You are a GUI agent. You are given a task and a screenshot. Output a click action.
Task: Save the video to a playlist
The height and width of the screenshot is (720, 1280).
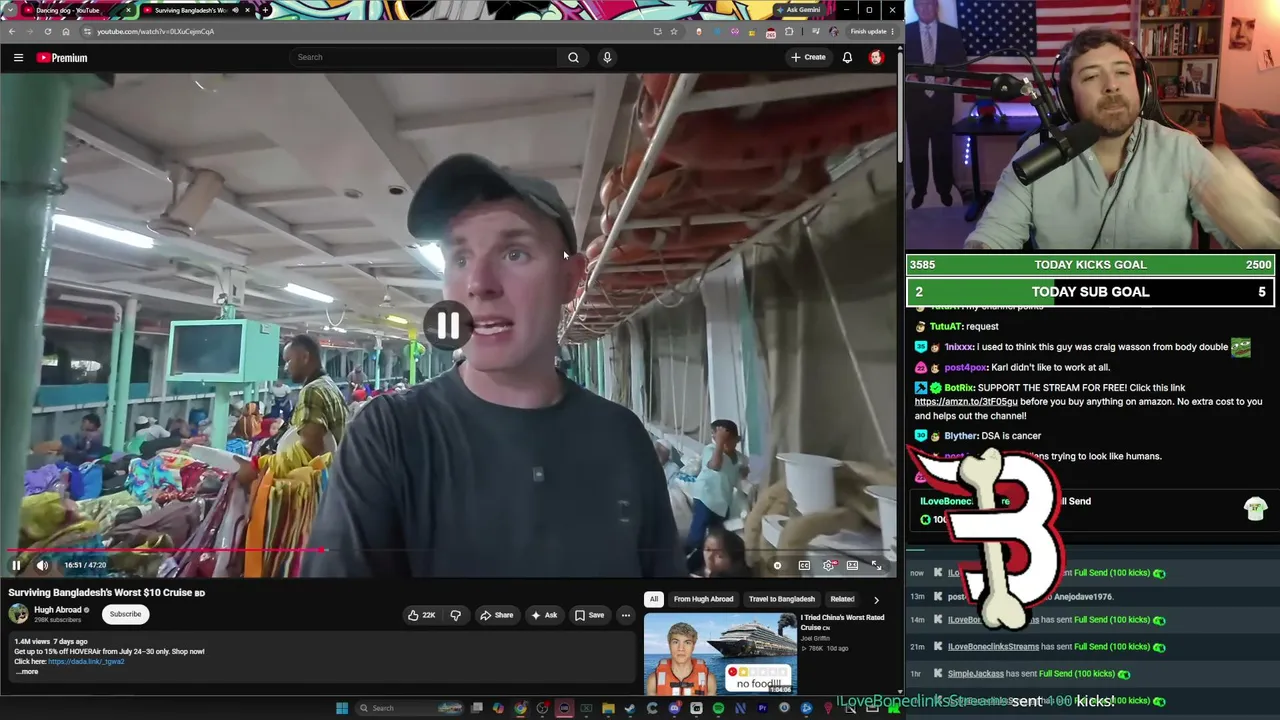pyautogui.click(x=589, y=615)
